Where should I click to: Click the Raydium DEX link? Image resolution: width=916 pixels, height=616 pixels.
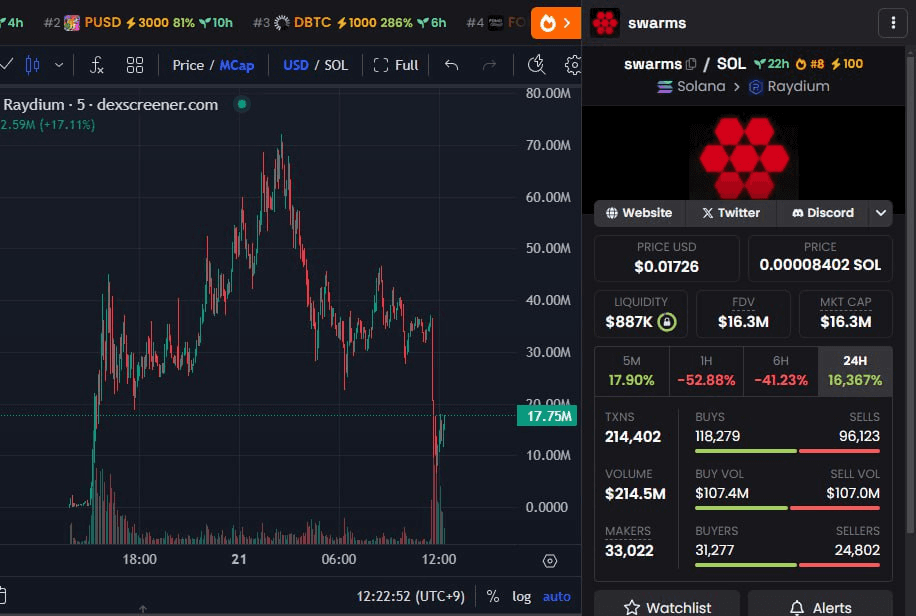coord(789,86)
